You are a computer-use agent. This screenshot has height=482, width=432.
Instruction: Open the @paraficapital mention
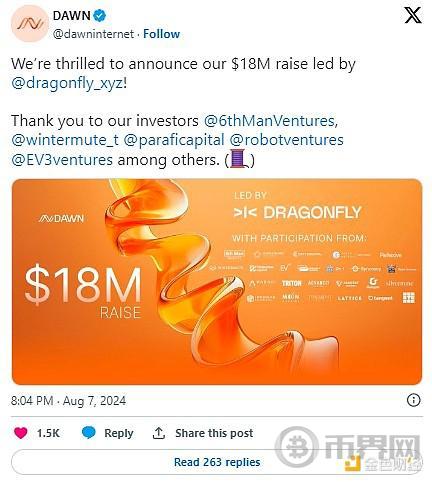[x=174, y=140]
